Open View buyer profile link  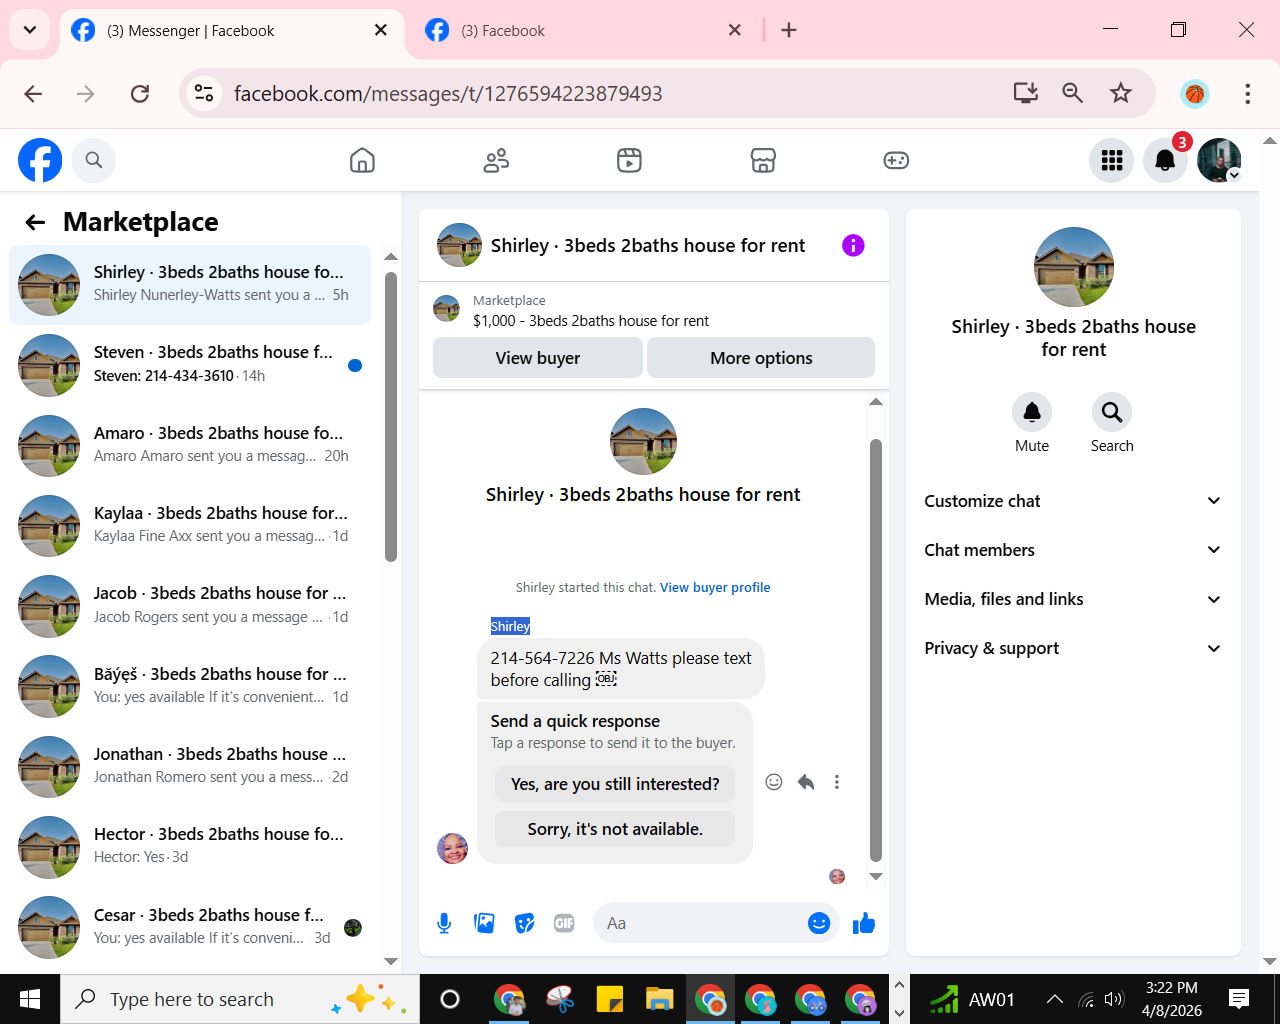[x=715, y=588]
